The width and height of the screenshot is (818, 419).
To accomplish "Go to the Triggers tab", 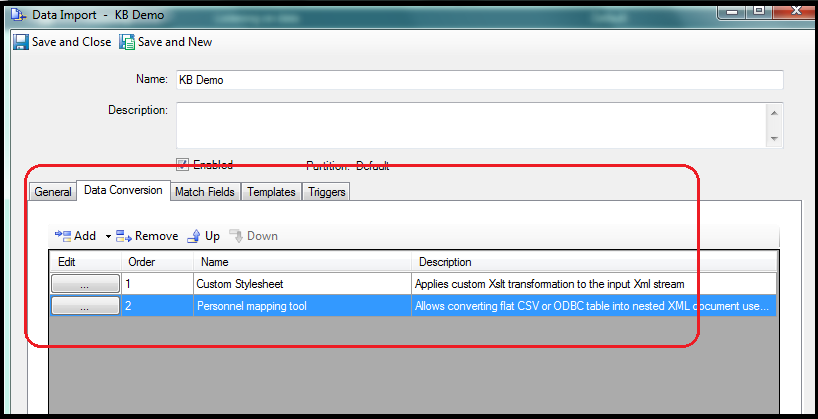I will click(x=326, y=192).
